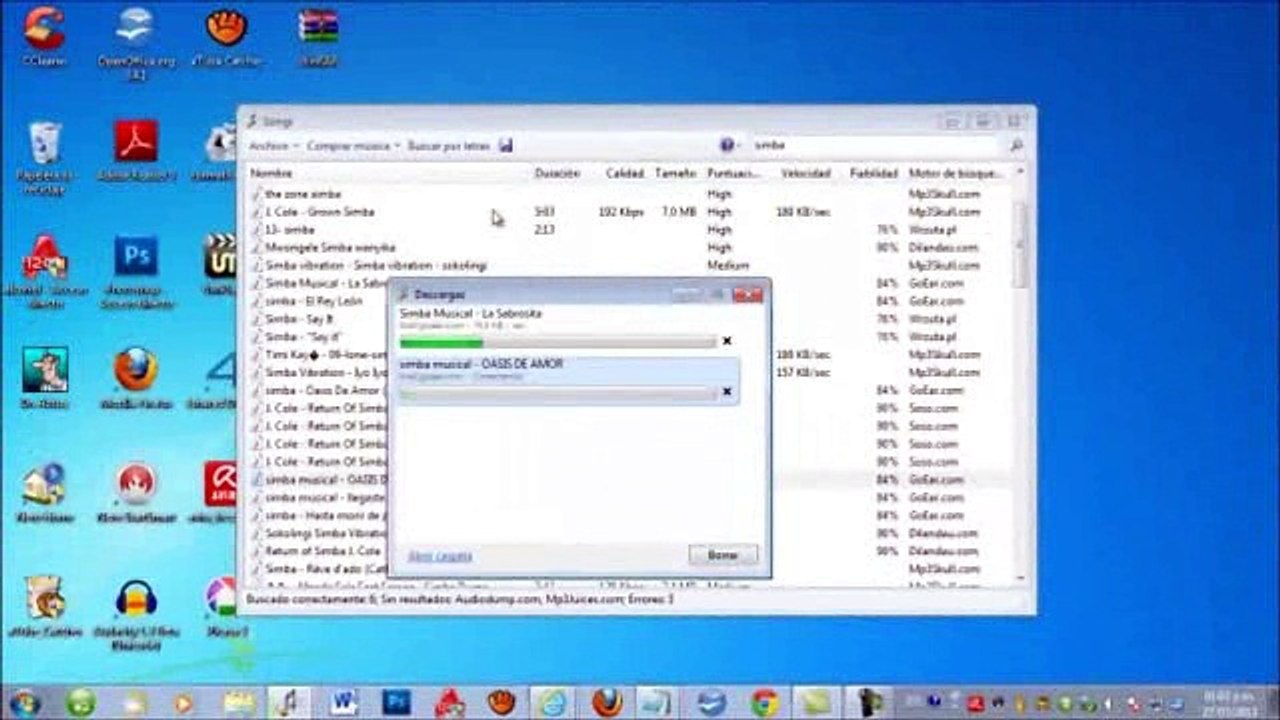Switch to Songr on the taskbar
1280x720 pixels.
(288, 703)
